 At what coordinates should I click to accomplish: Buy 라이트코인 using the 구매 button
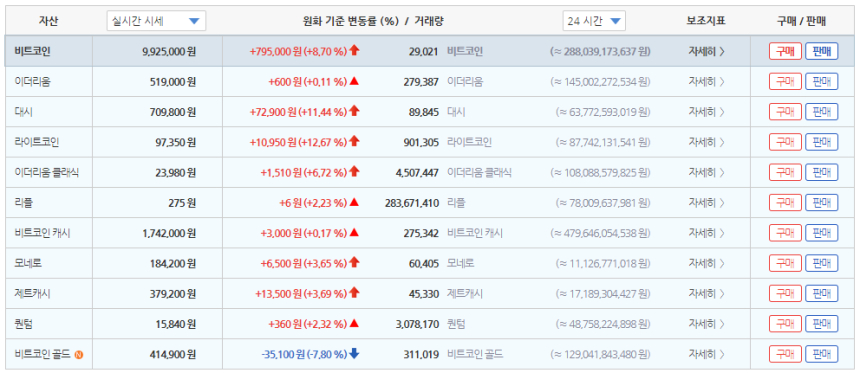pos(785,142)
